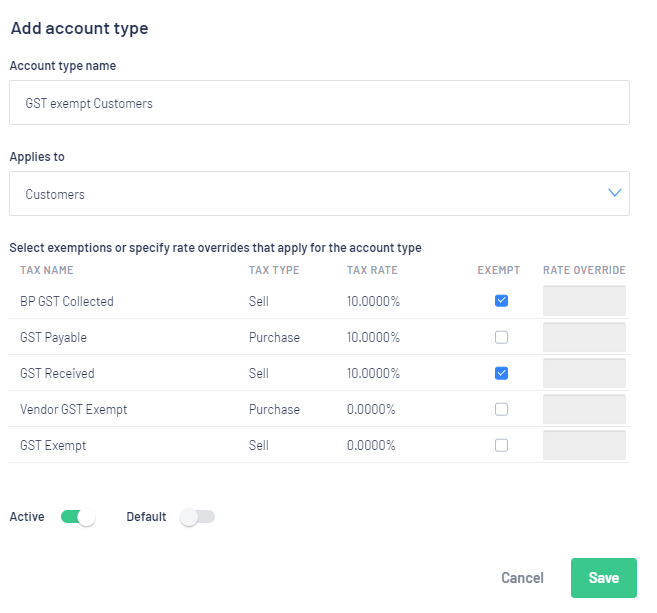
Task: Uncheck exempt for BP GST Collected
Action: tap(501, 301)
